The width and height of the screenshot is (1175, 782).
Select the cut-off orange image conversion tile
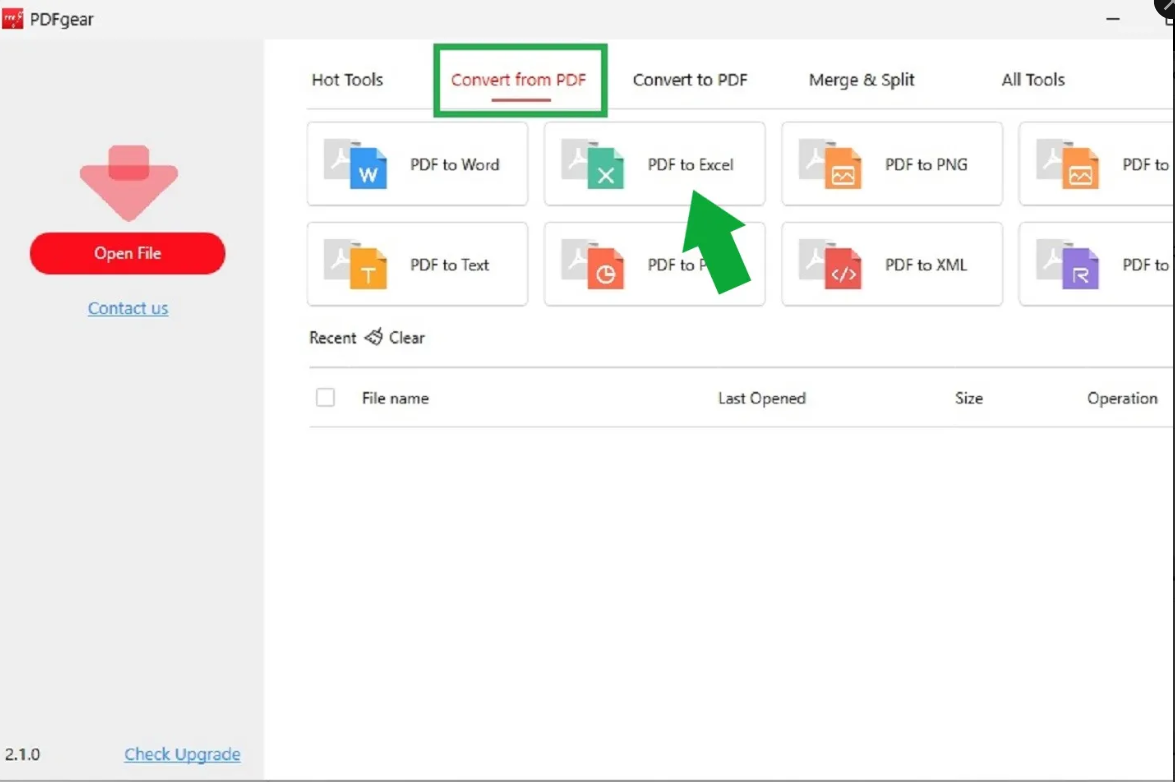click(1097, 164)
